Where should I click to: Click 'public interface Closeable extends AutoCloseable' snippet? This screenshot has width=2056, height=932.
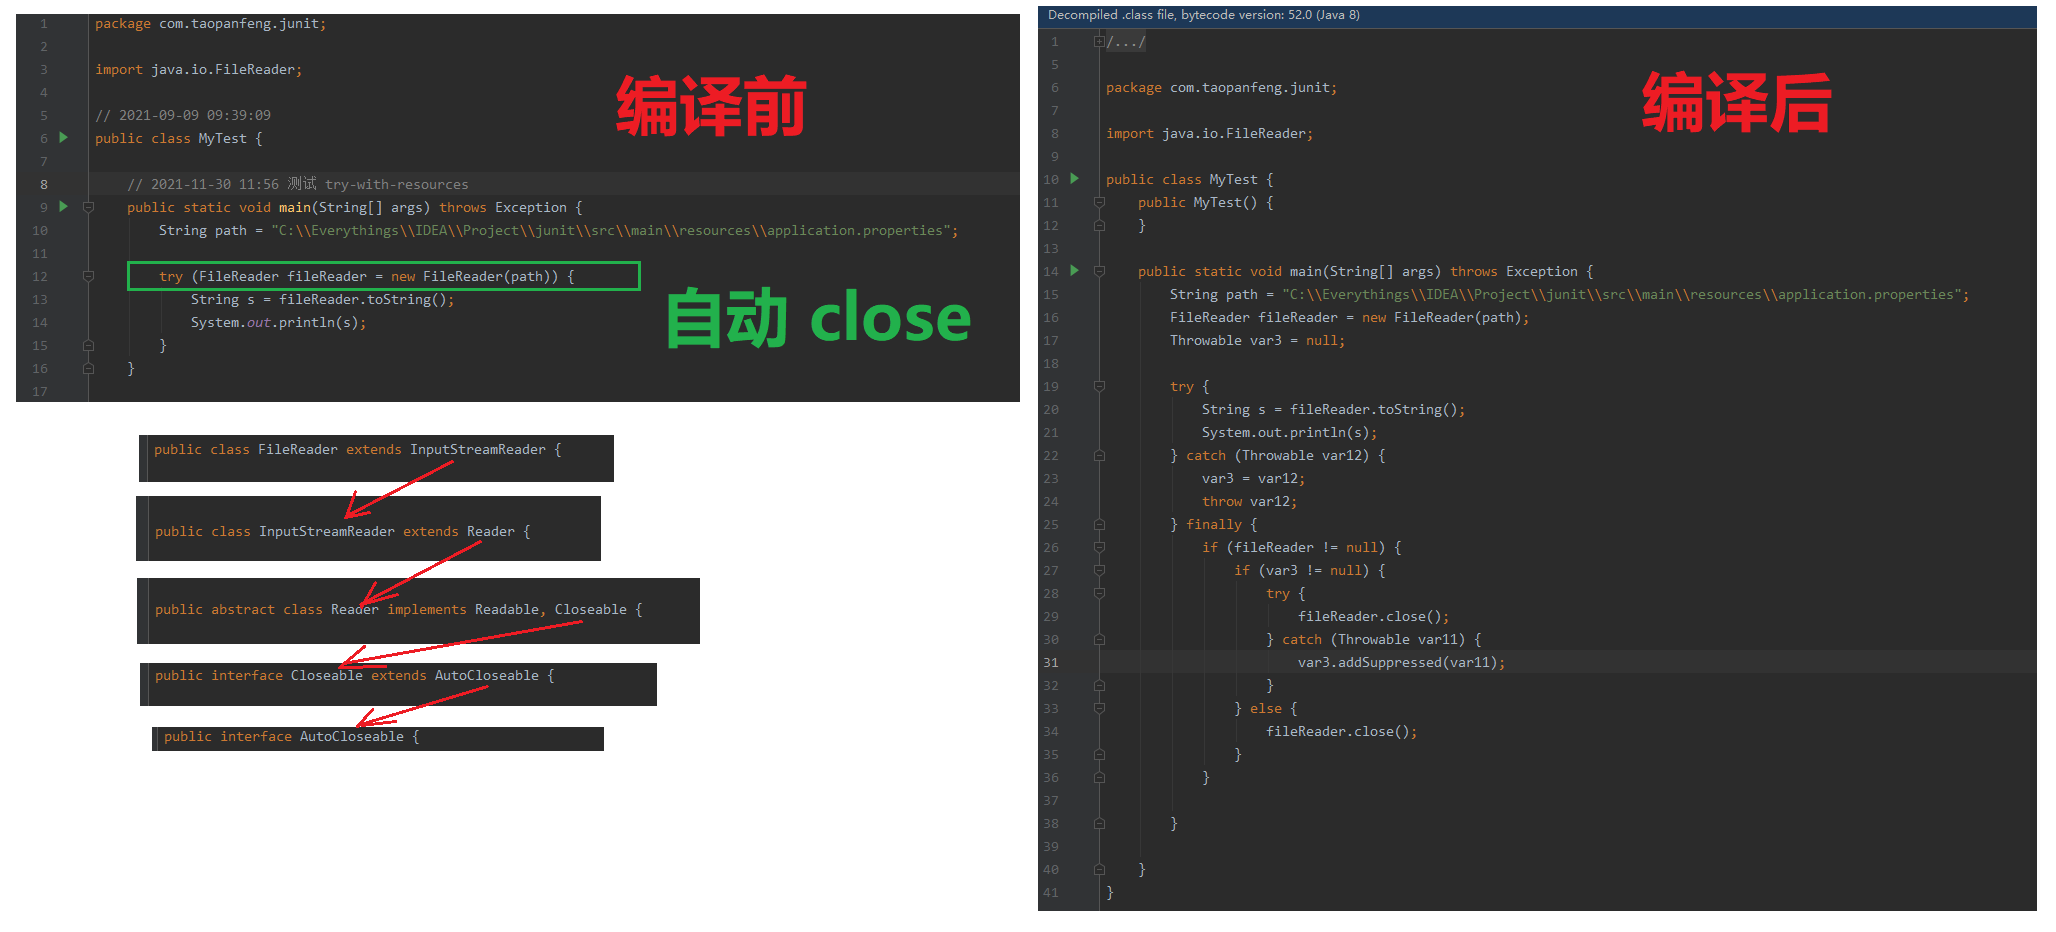pos(354,675)
